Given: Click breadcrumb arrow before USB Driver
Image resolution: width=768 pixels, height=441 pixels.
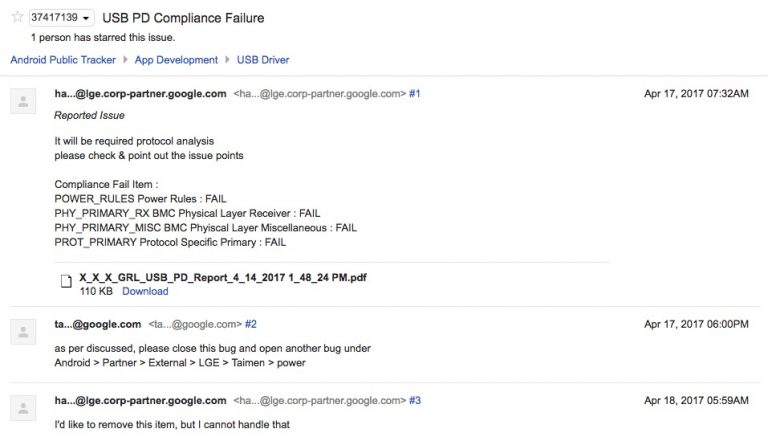Looking at the screenshot, I should pyautogui.click(x=227, y=60).
